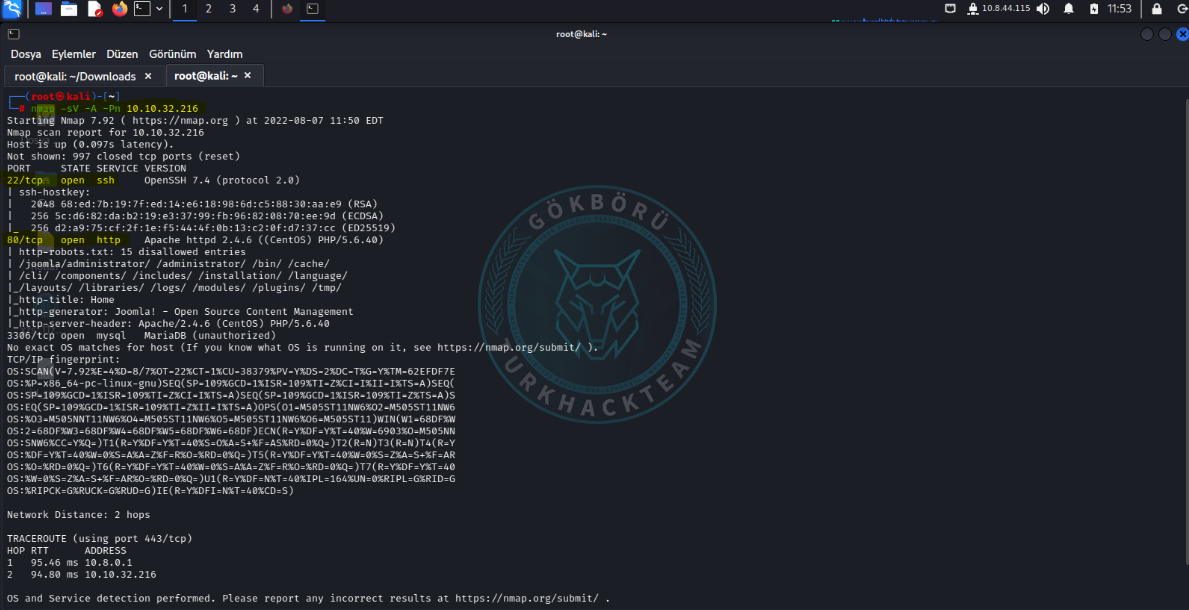Click the wired network tray icon
The image size is (1189, 610).
[950, 9]
